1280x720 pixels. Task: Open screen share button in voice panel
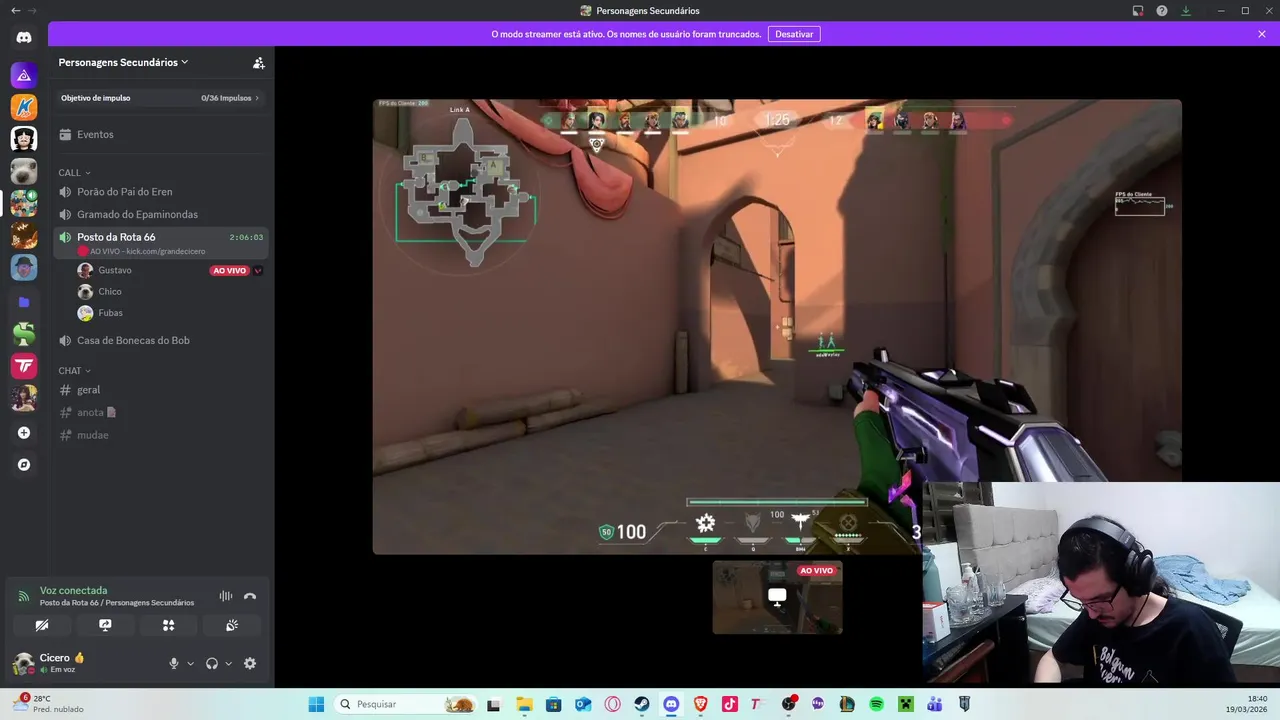(105, 625)
